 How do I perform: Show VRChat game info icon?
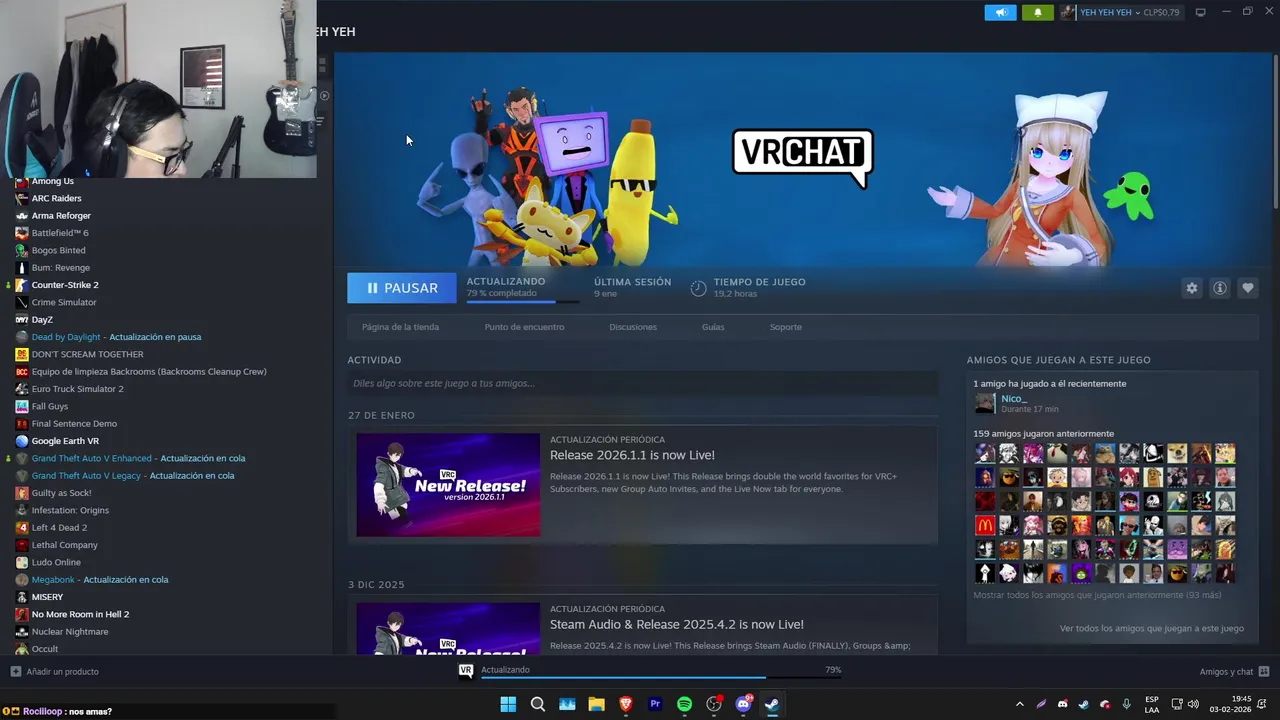(x=1219, y=288)
